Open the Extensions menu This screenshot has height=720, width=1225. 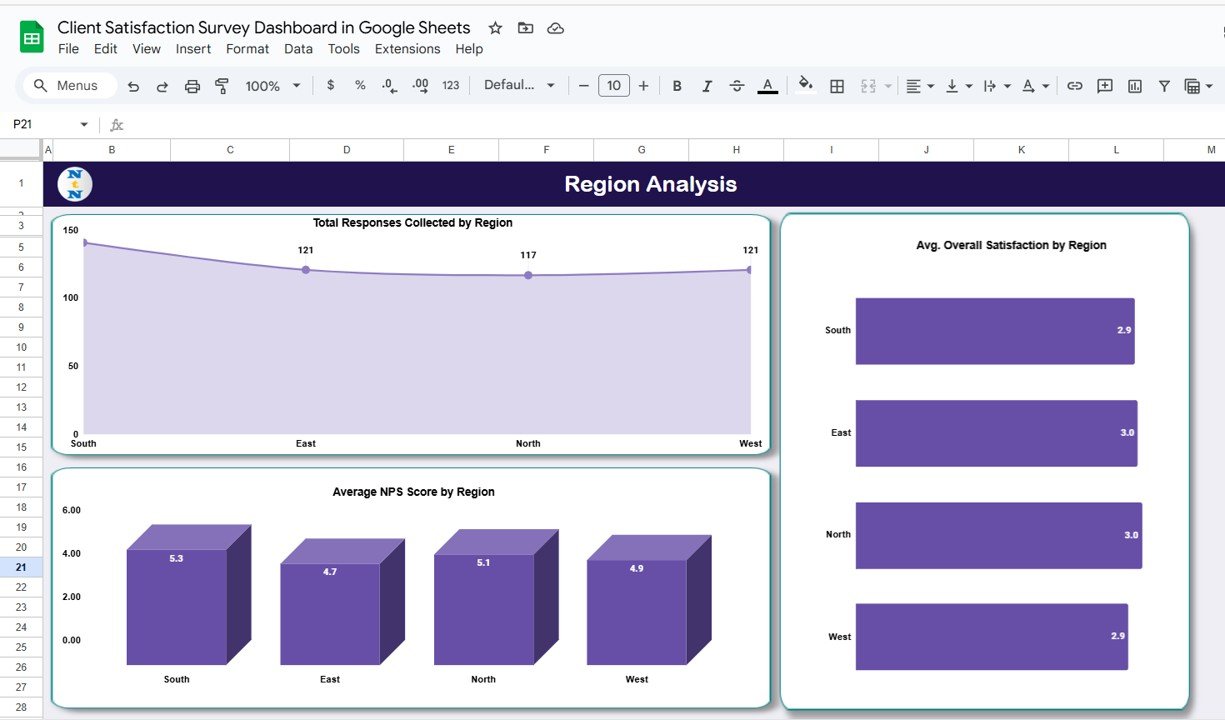click(407, 49)
